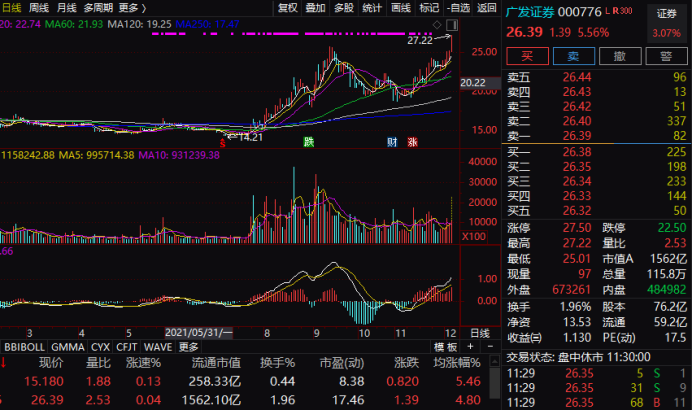Open the 叠加 overlay option
Image resolution: width=693 pixels, height=410 pixels.
point(316,8)
